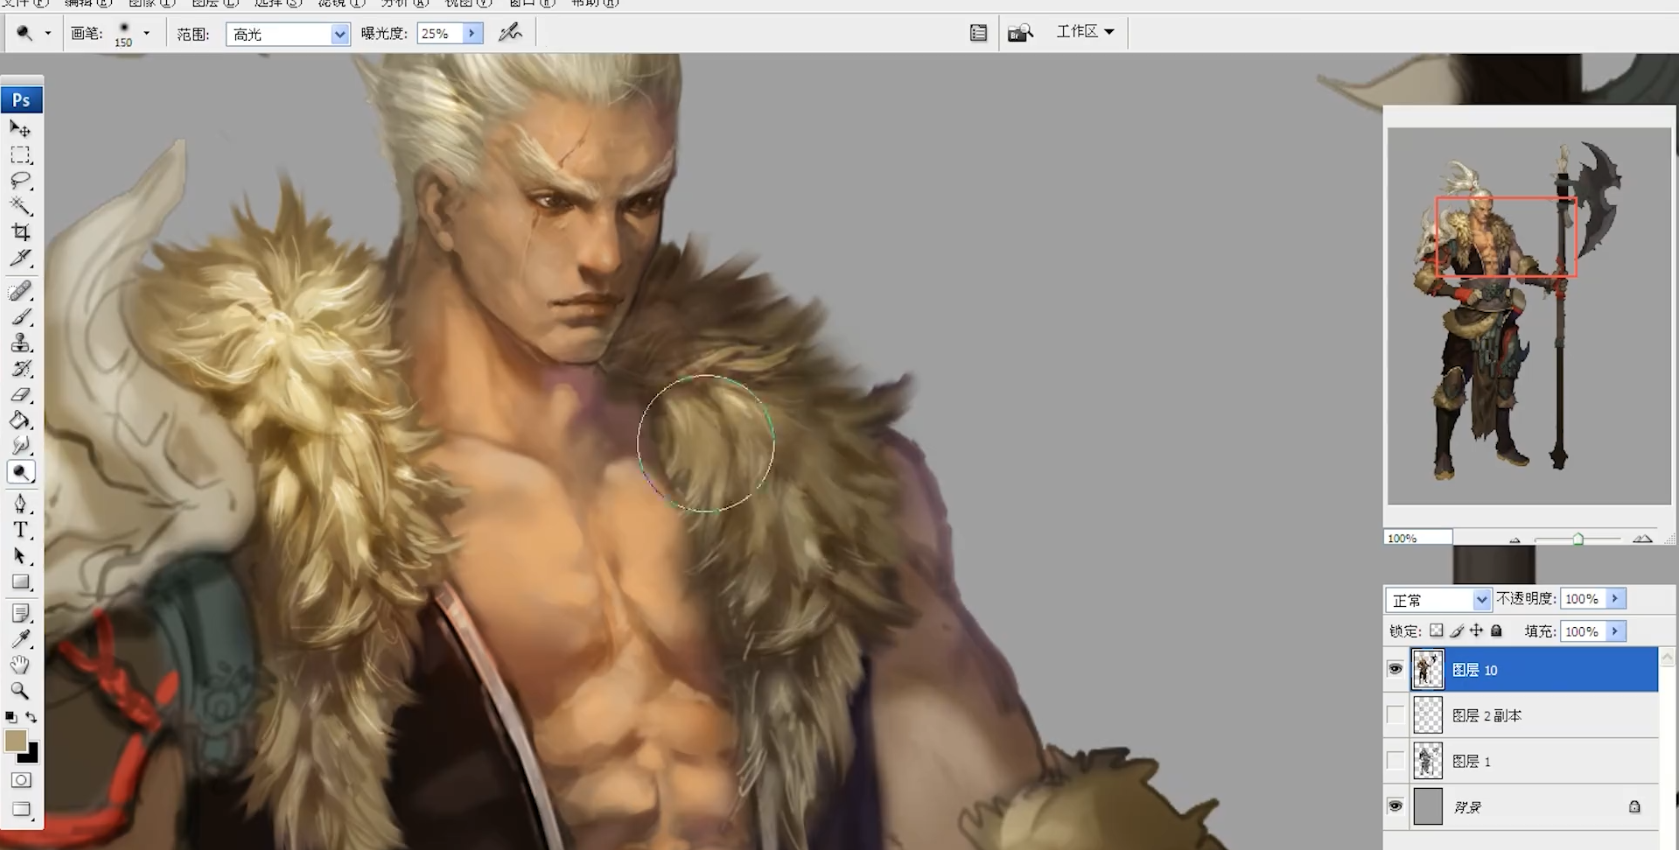Select the Type tool
Viewport: 1679px width, 850px height.
(x=20, y=530)
